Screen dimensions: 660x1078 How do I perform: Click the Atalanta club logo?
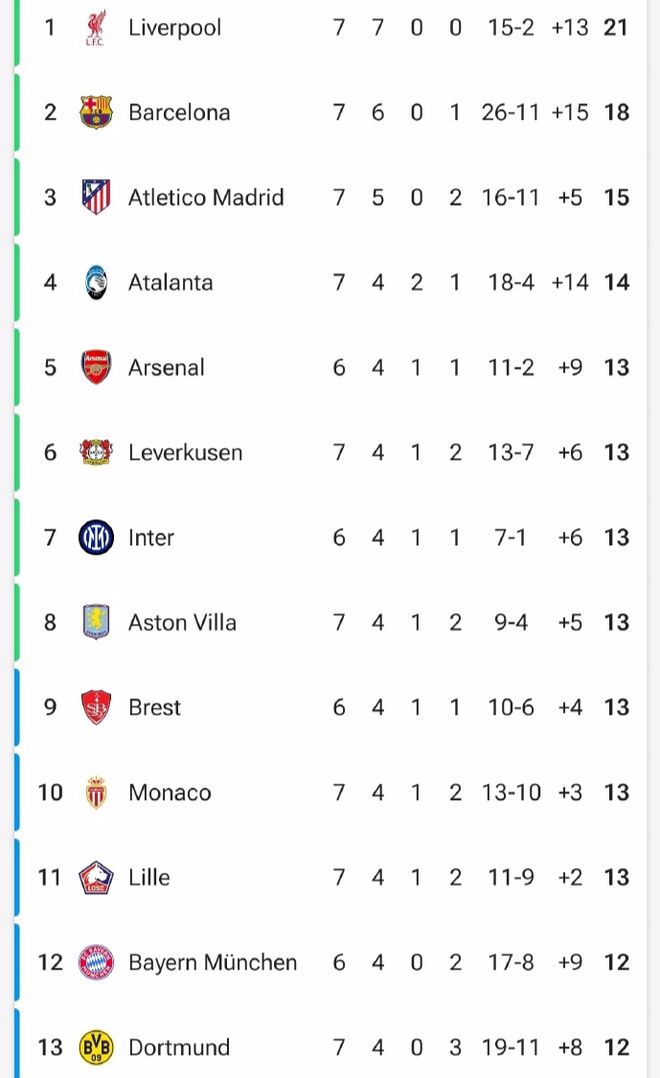(96, 282)
